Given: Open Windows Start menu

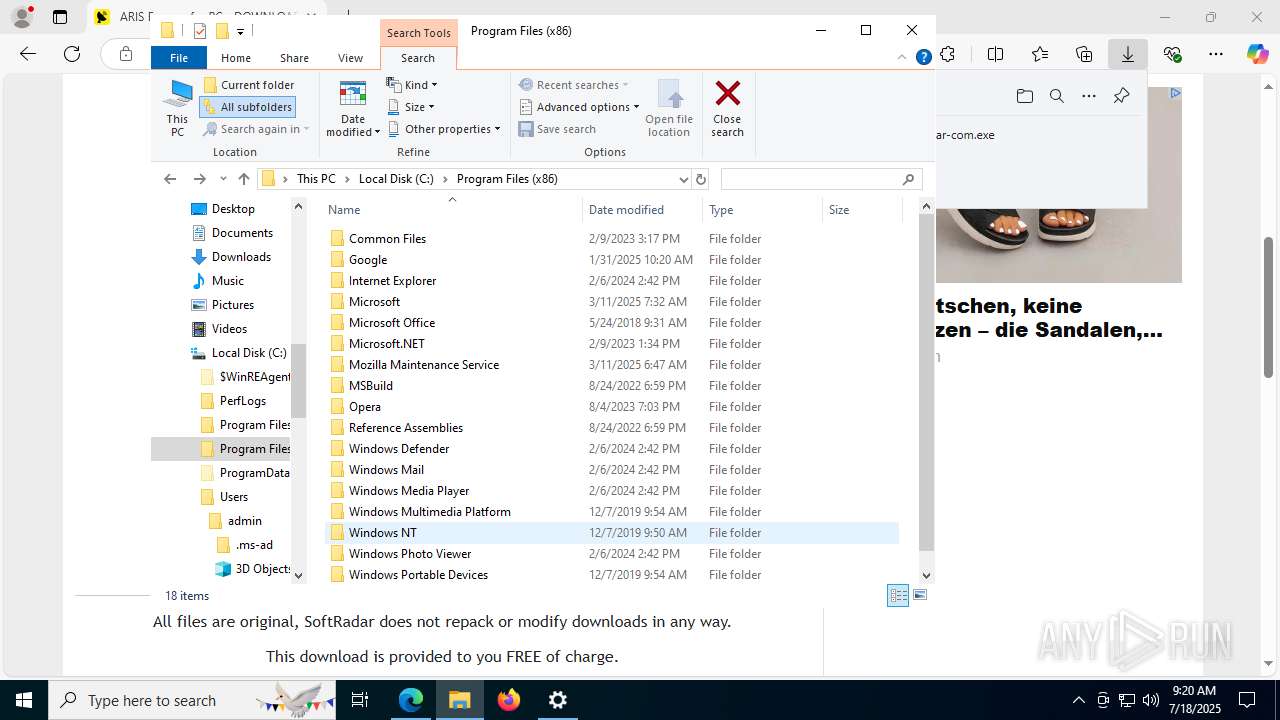Looking at the screenshot, I should point(24,700).
